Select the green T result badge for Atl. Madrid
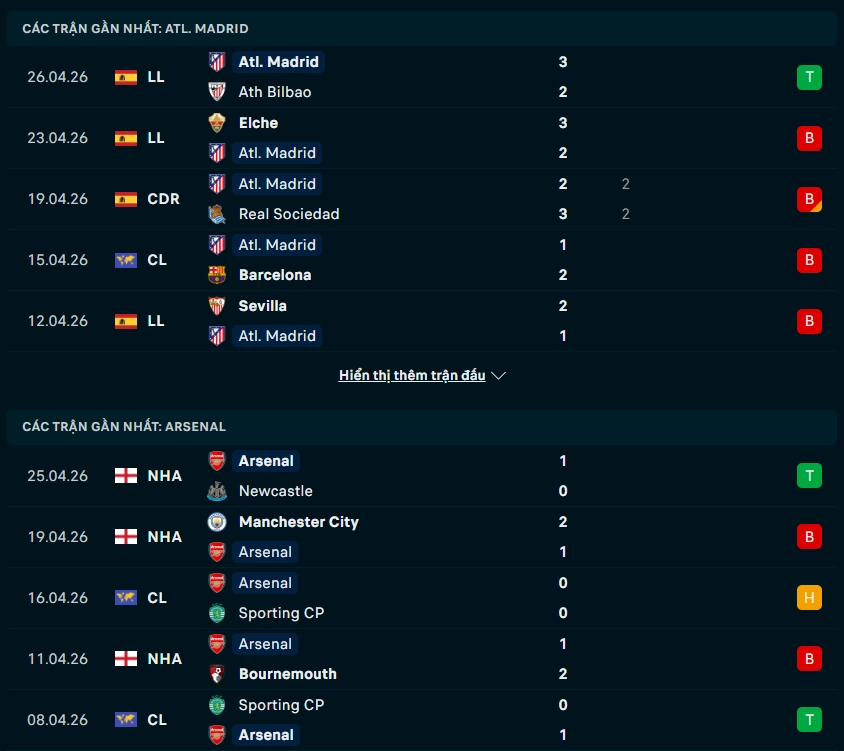 coord(809,77)
